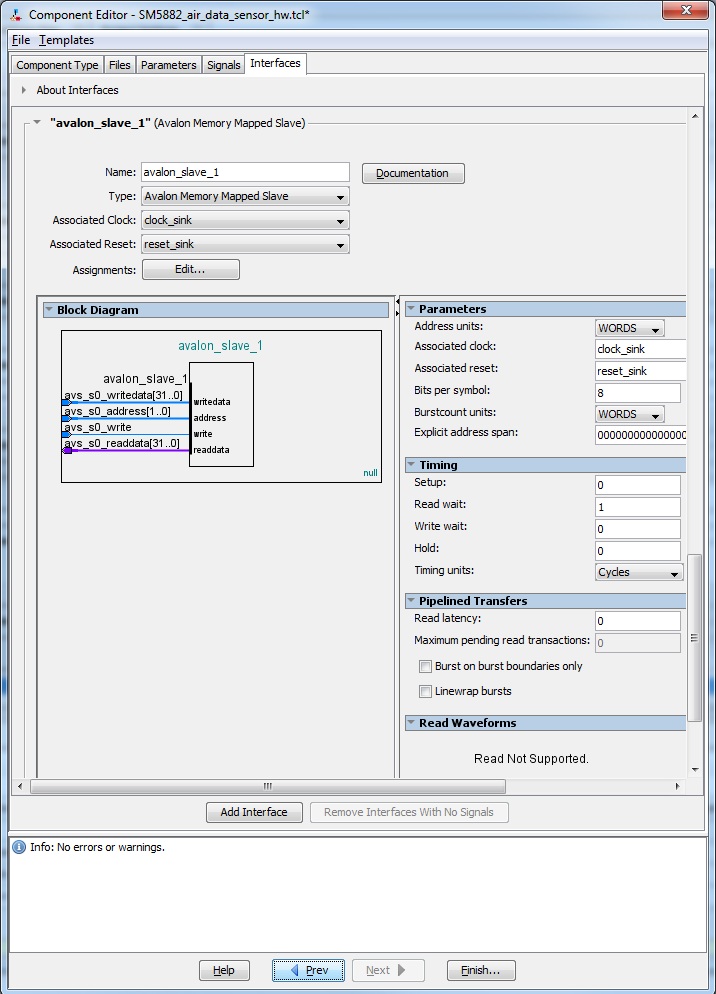The image size is (716, 994).
Task: Collapse the Timing section
Action: pos(411,464)
